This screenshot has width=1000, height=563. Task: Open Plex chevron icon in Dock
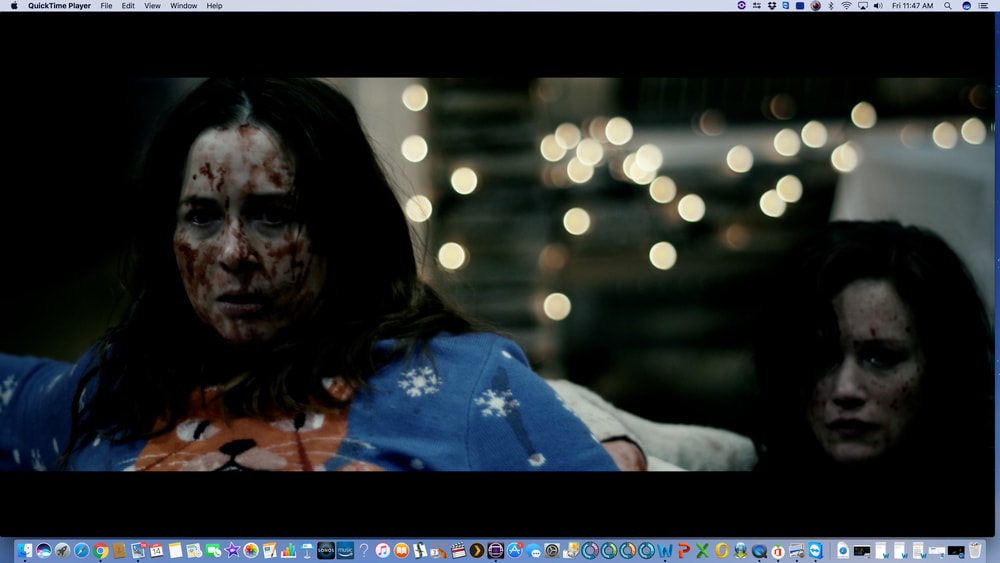pos(476,550)
